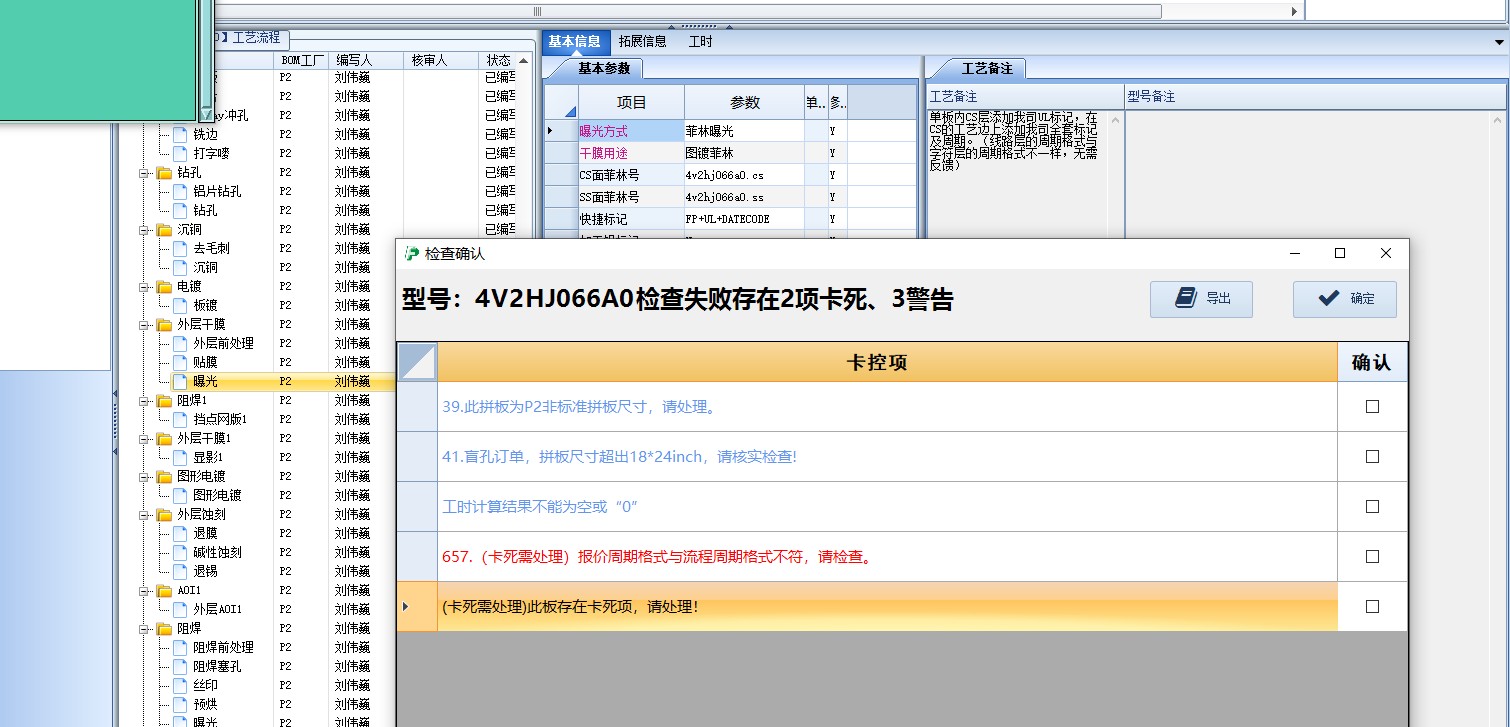Click the page icon beside 碱性蚀刻
This screenshot has width=1510, height=727.
point(180,552)
